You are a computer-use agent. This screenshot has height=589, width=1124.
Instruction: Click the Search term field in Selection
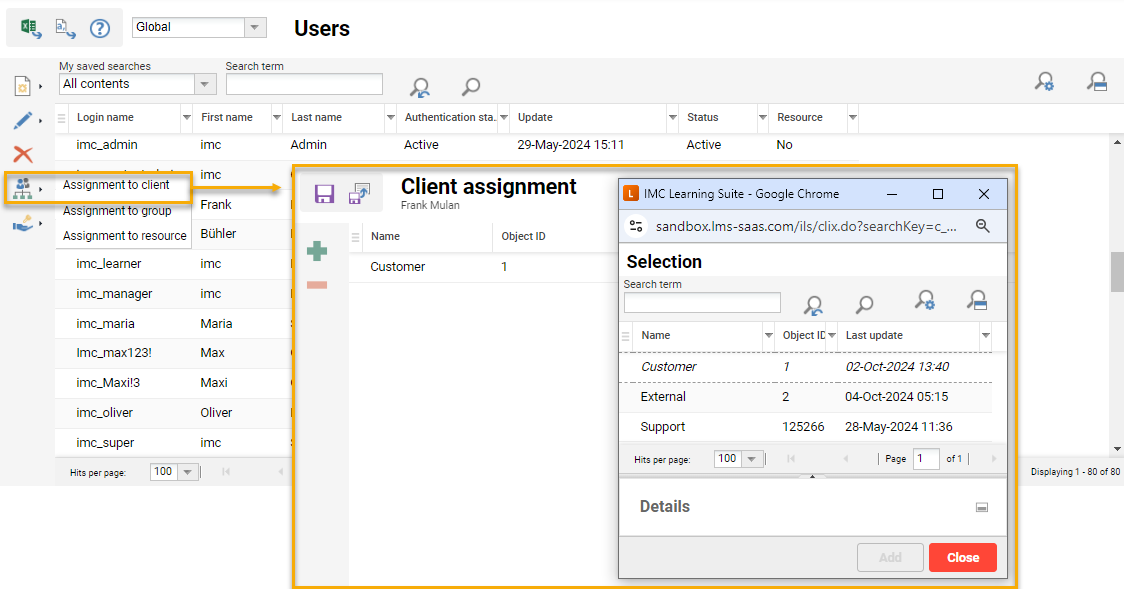(x=702, y=303)
